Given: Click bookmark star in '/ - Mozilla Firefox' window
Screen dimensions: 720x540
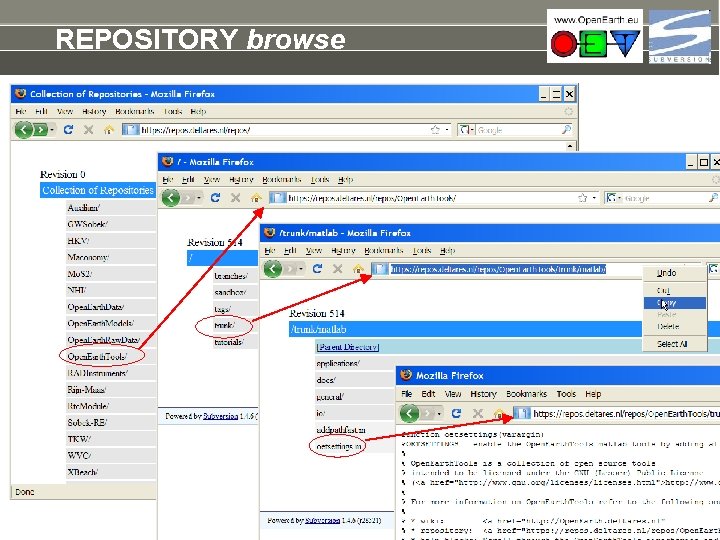Looking at the screenshot, I should coord(583,198).
